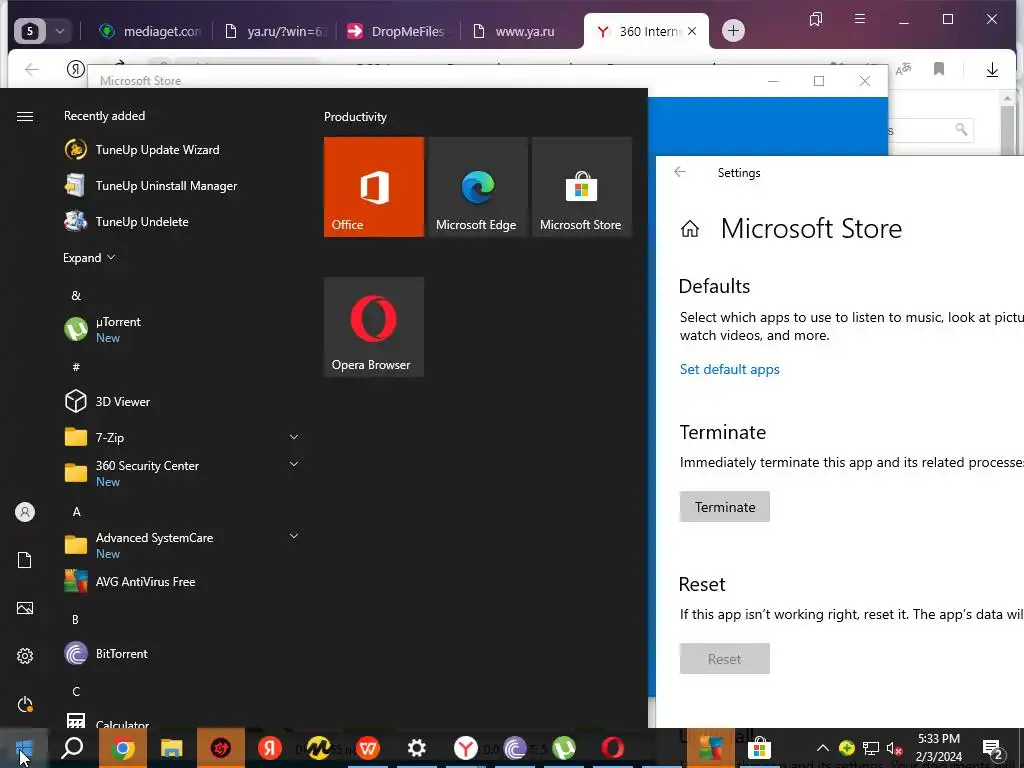Viewport: 1024px width, 768px height.
Task: Click the browser downloads arrow icon
Action: click(992, 69)
